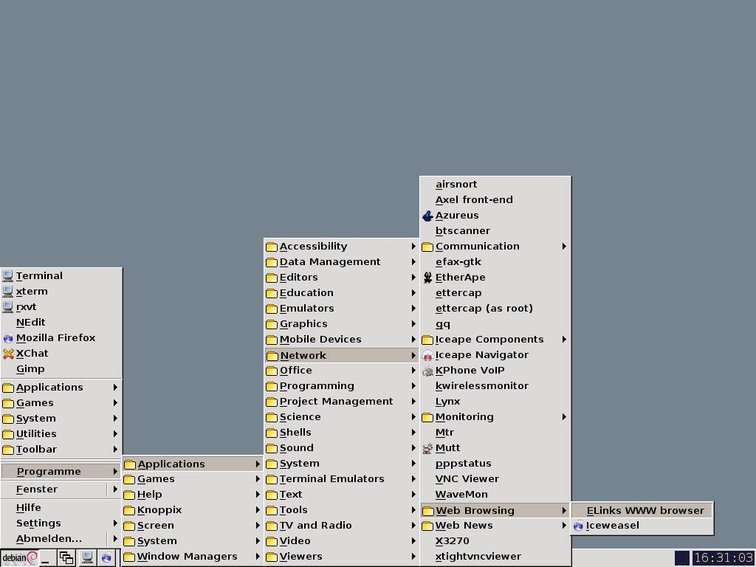Open the Education category
The width and height of the screenshot is (756, 567).
click(341, 293)
